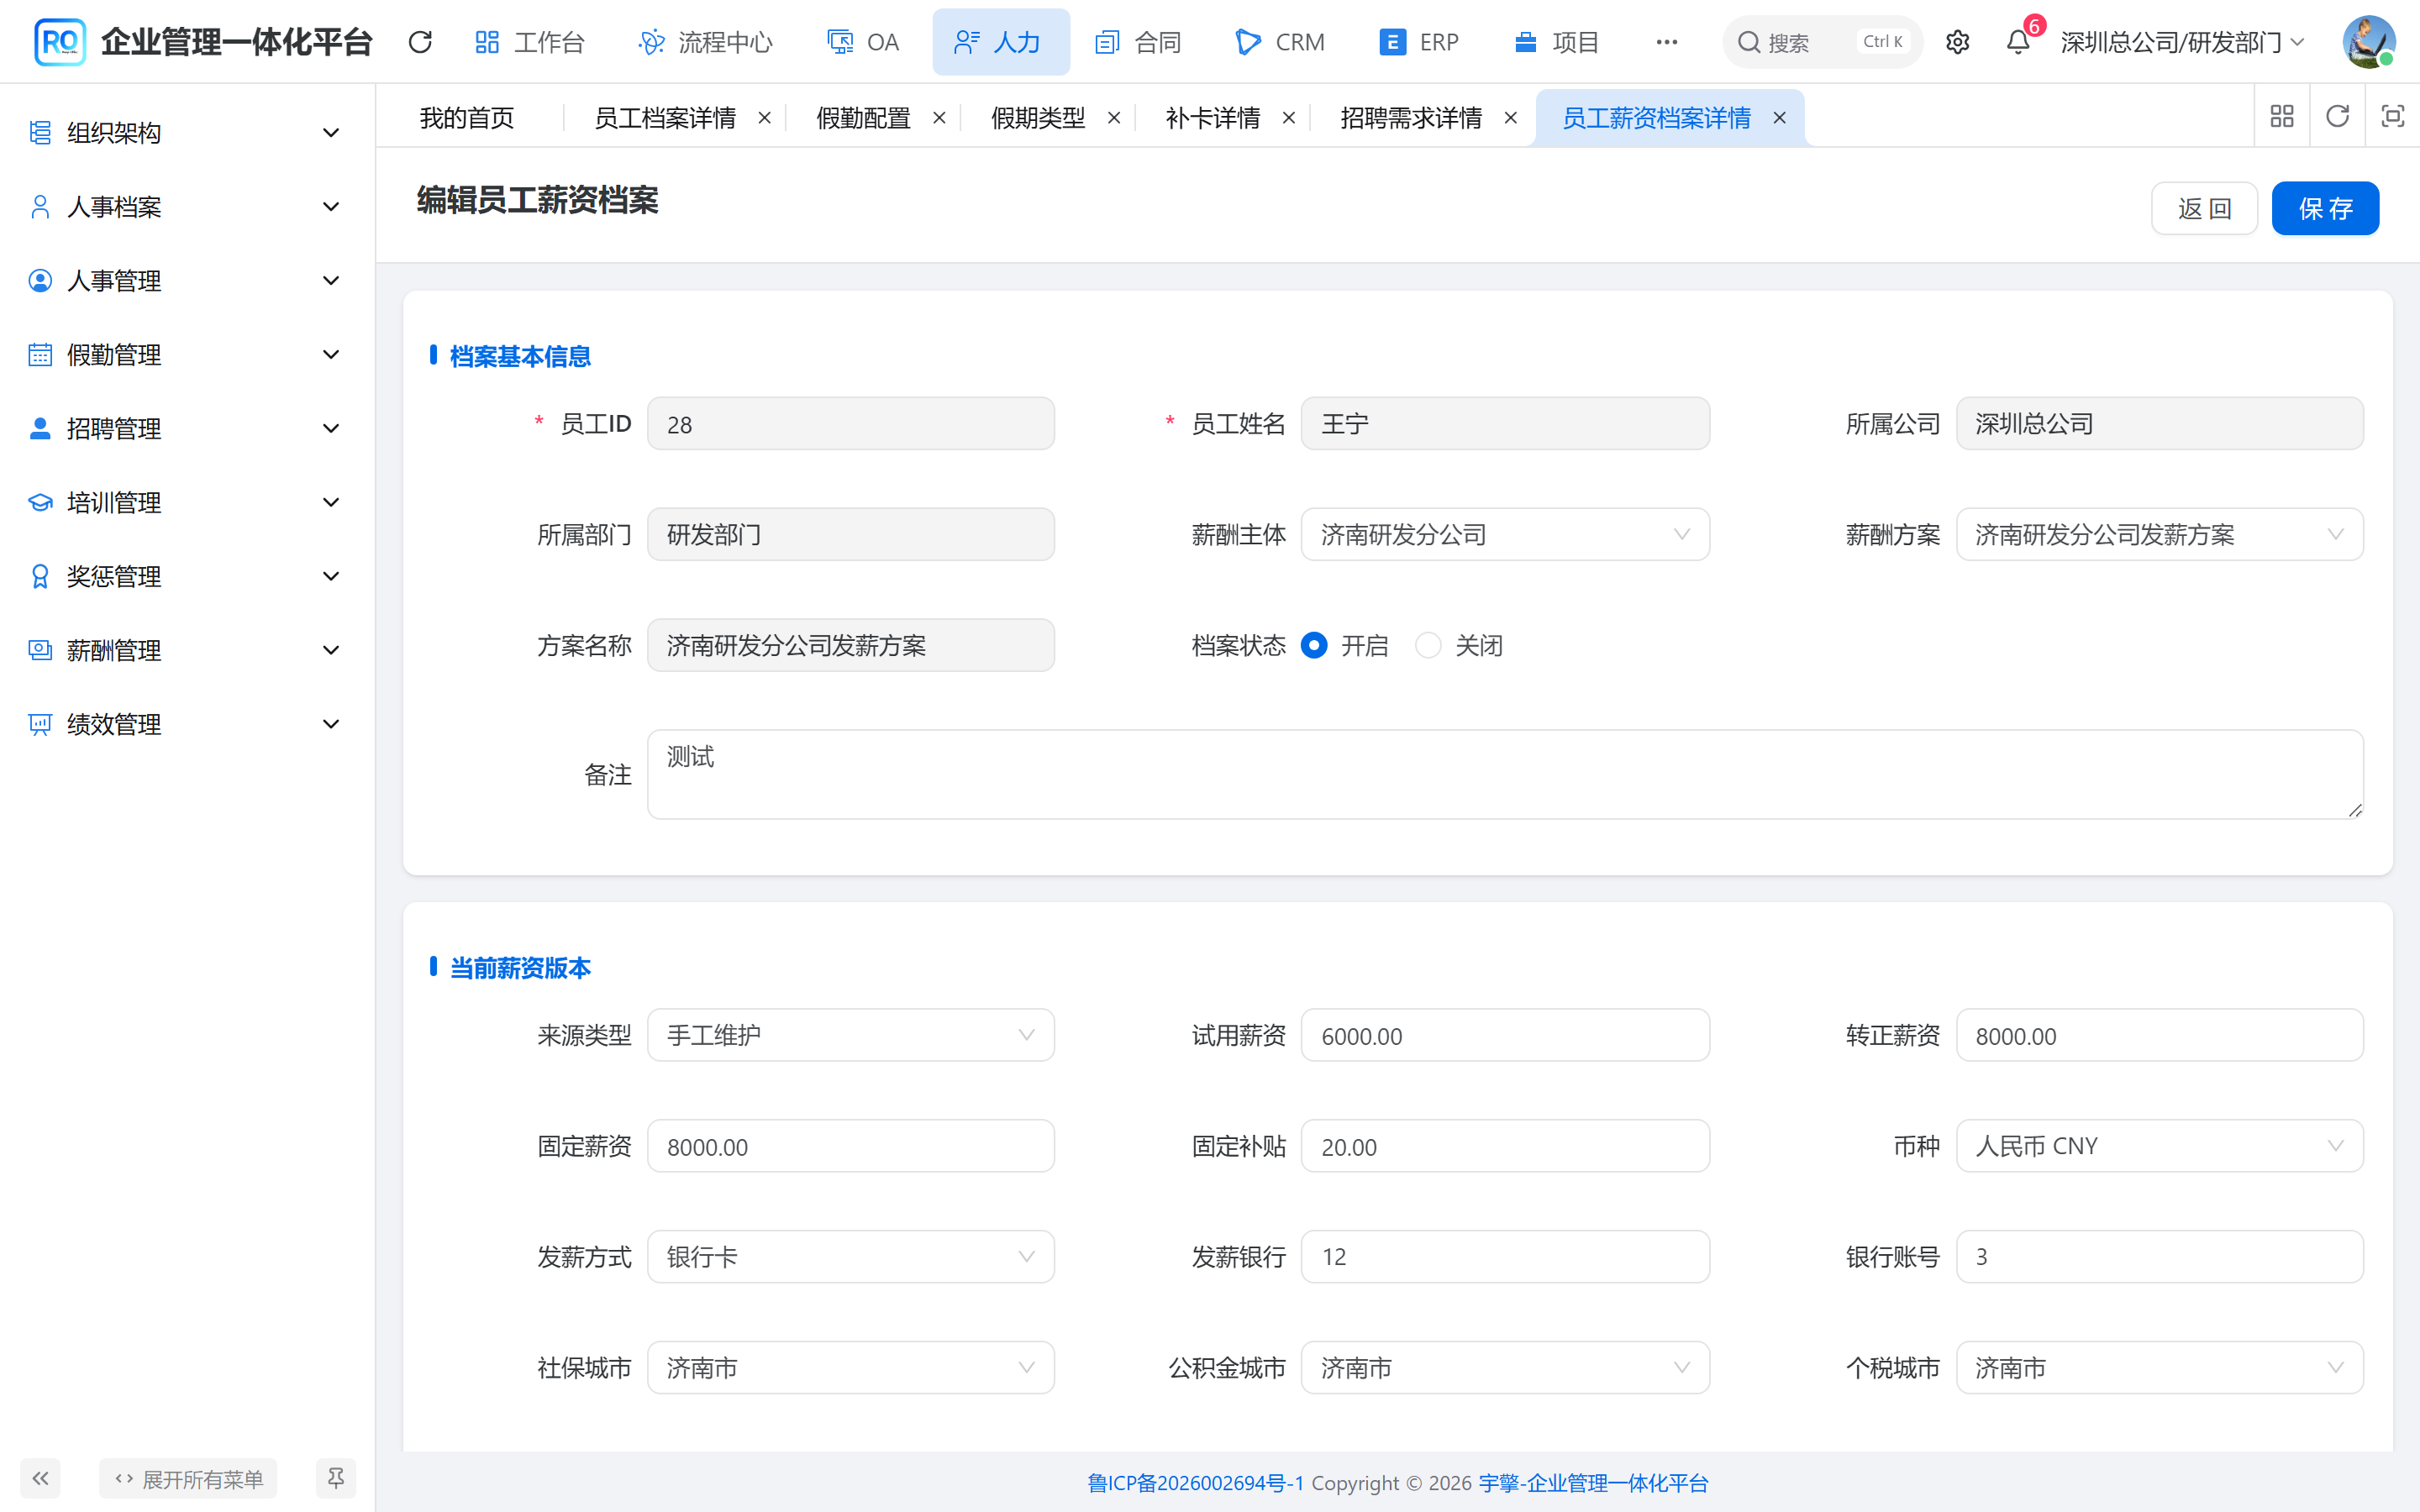Click the 薪酬管理 sidebar icon
The image size is (2420, 1512).
point(40,651)
